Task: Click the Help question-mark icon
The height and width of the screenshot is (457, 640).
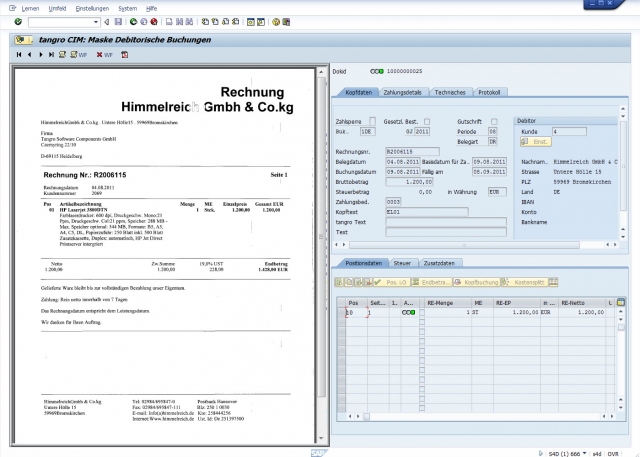Action: (276, 22)
